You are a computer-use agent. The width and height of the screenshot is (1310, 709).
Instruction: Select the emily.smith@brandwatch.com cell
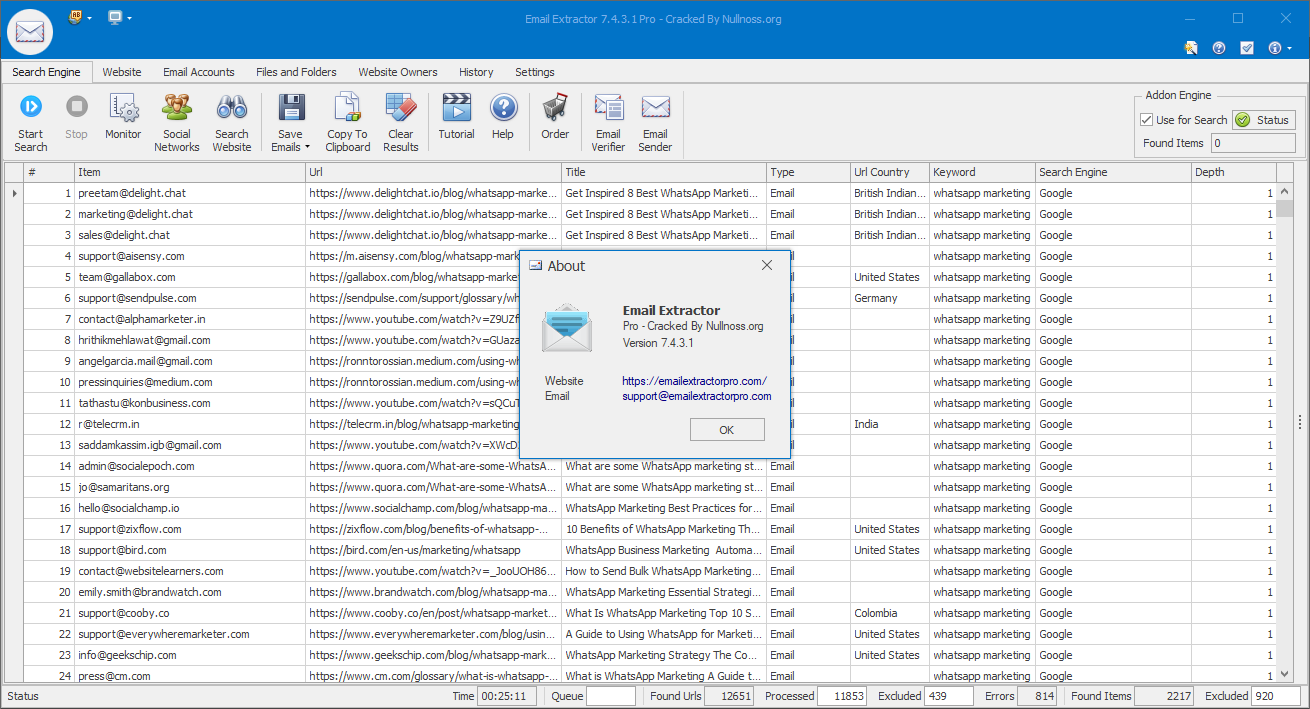point(190,592)
